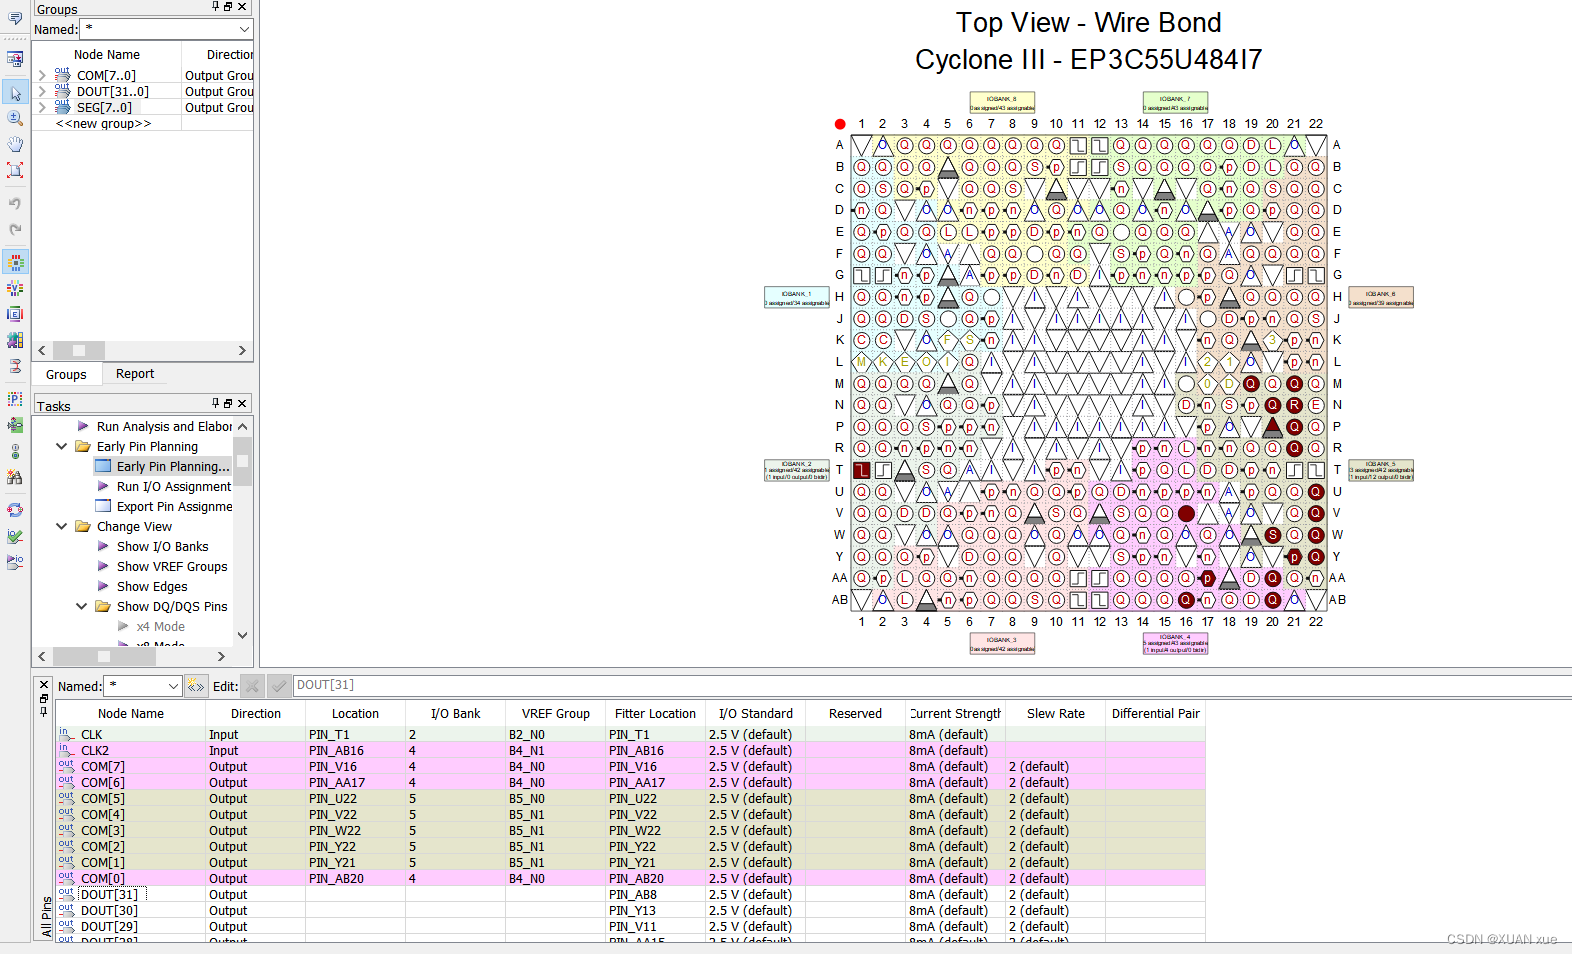The width and height of the screenshot is (1572, 954).
Task: Run Analysis and Elaboration task
Action: pyautogui.click(x=164, y=426)
